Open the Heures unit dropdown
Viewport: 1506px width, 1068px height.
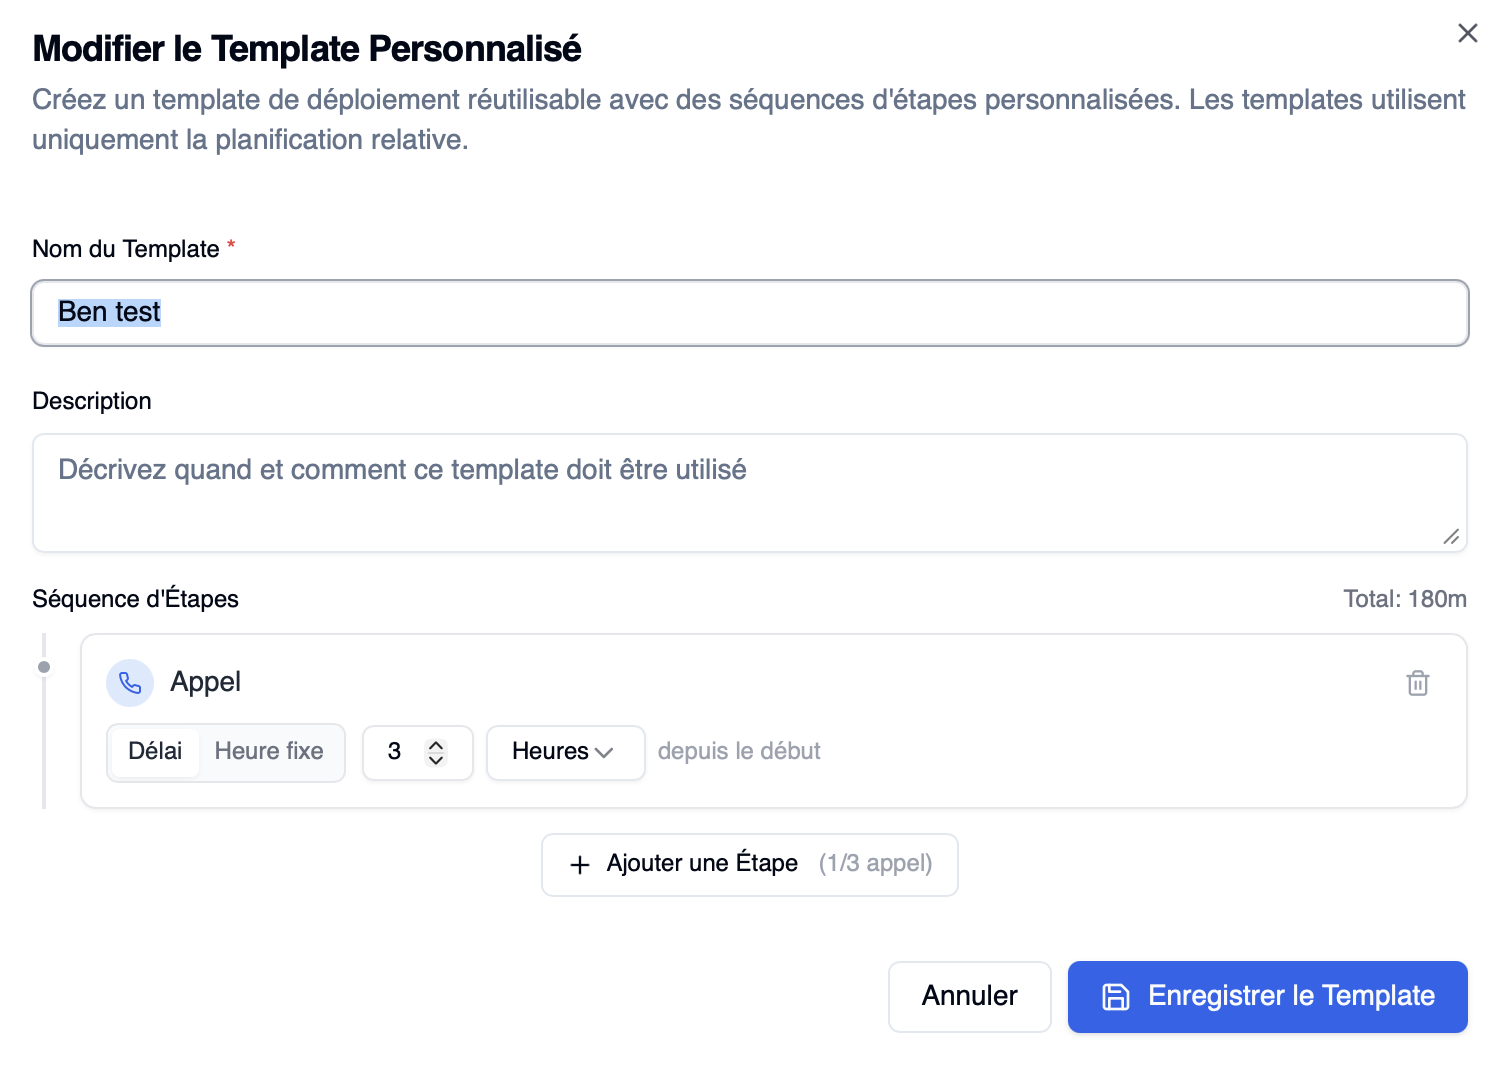tap(565, 752)
